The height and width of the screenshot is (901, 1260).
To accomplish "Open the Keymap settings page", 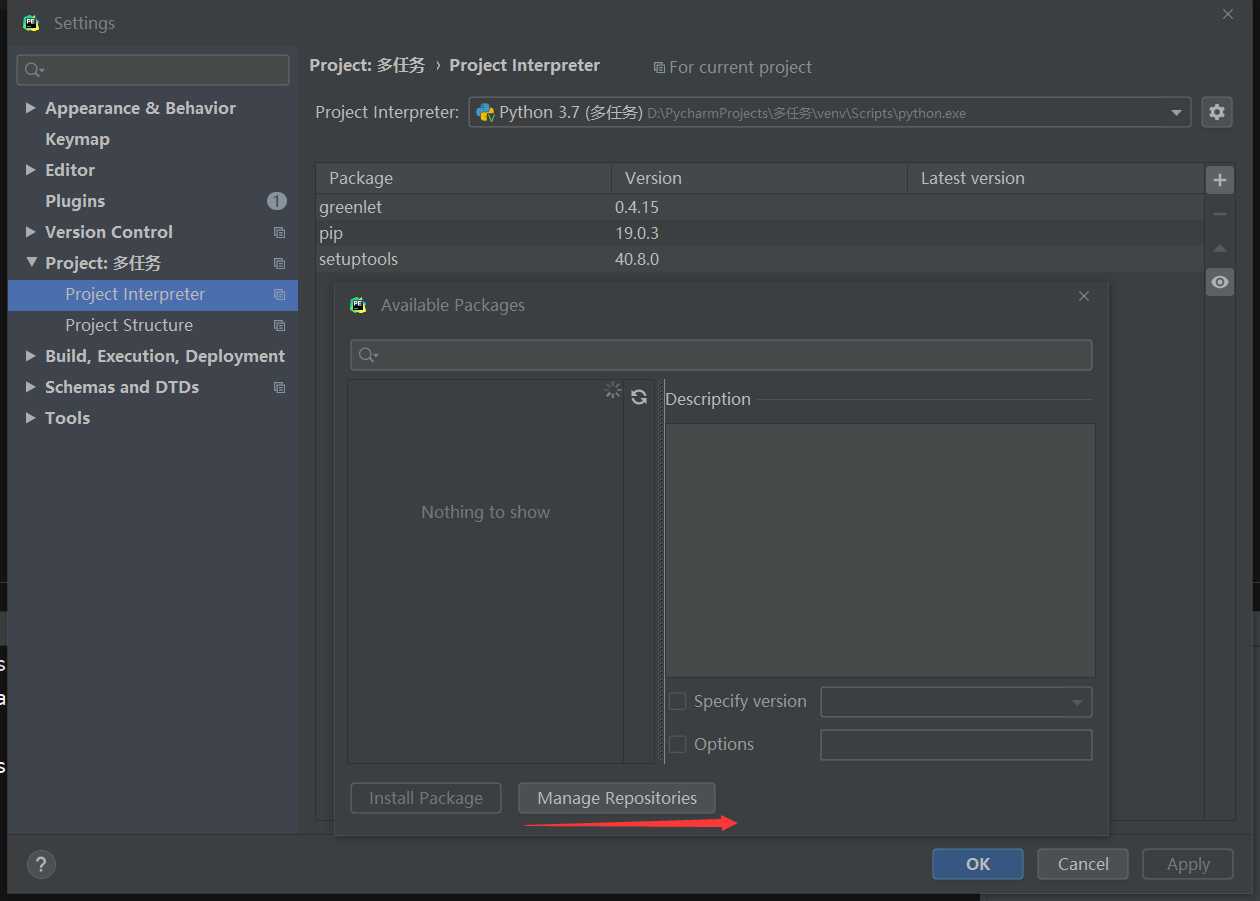I will pos(77,139).
